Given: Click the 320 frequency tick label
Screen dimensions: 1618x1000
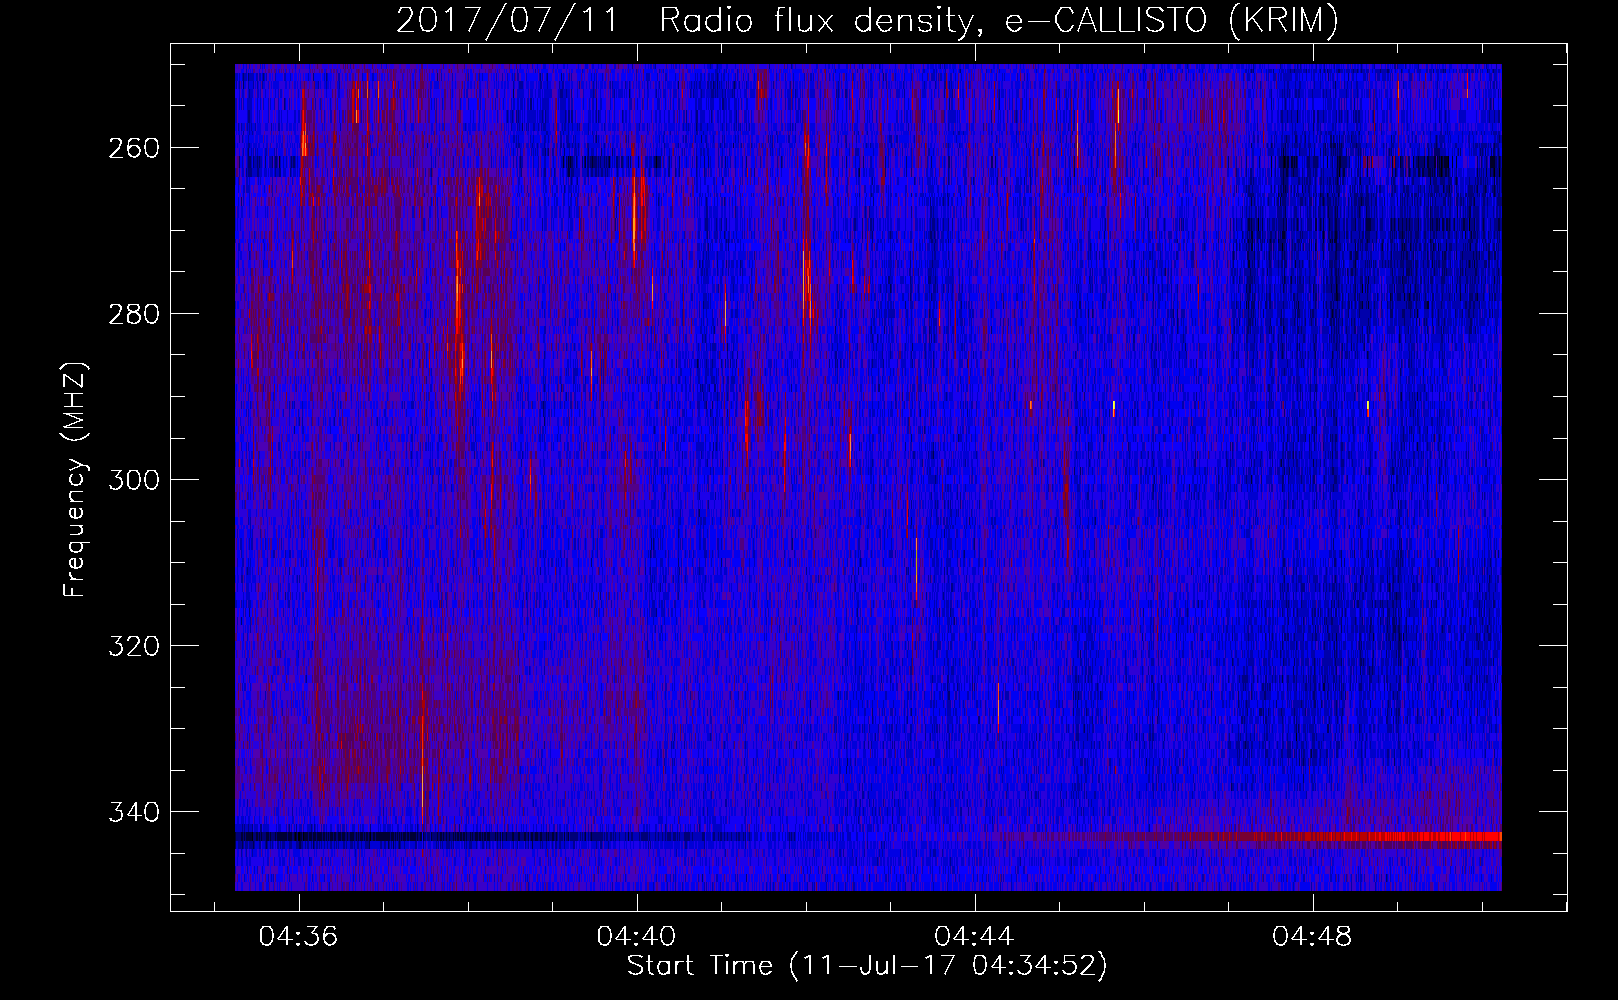Looking at the screenshot, I should (132, 646).
